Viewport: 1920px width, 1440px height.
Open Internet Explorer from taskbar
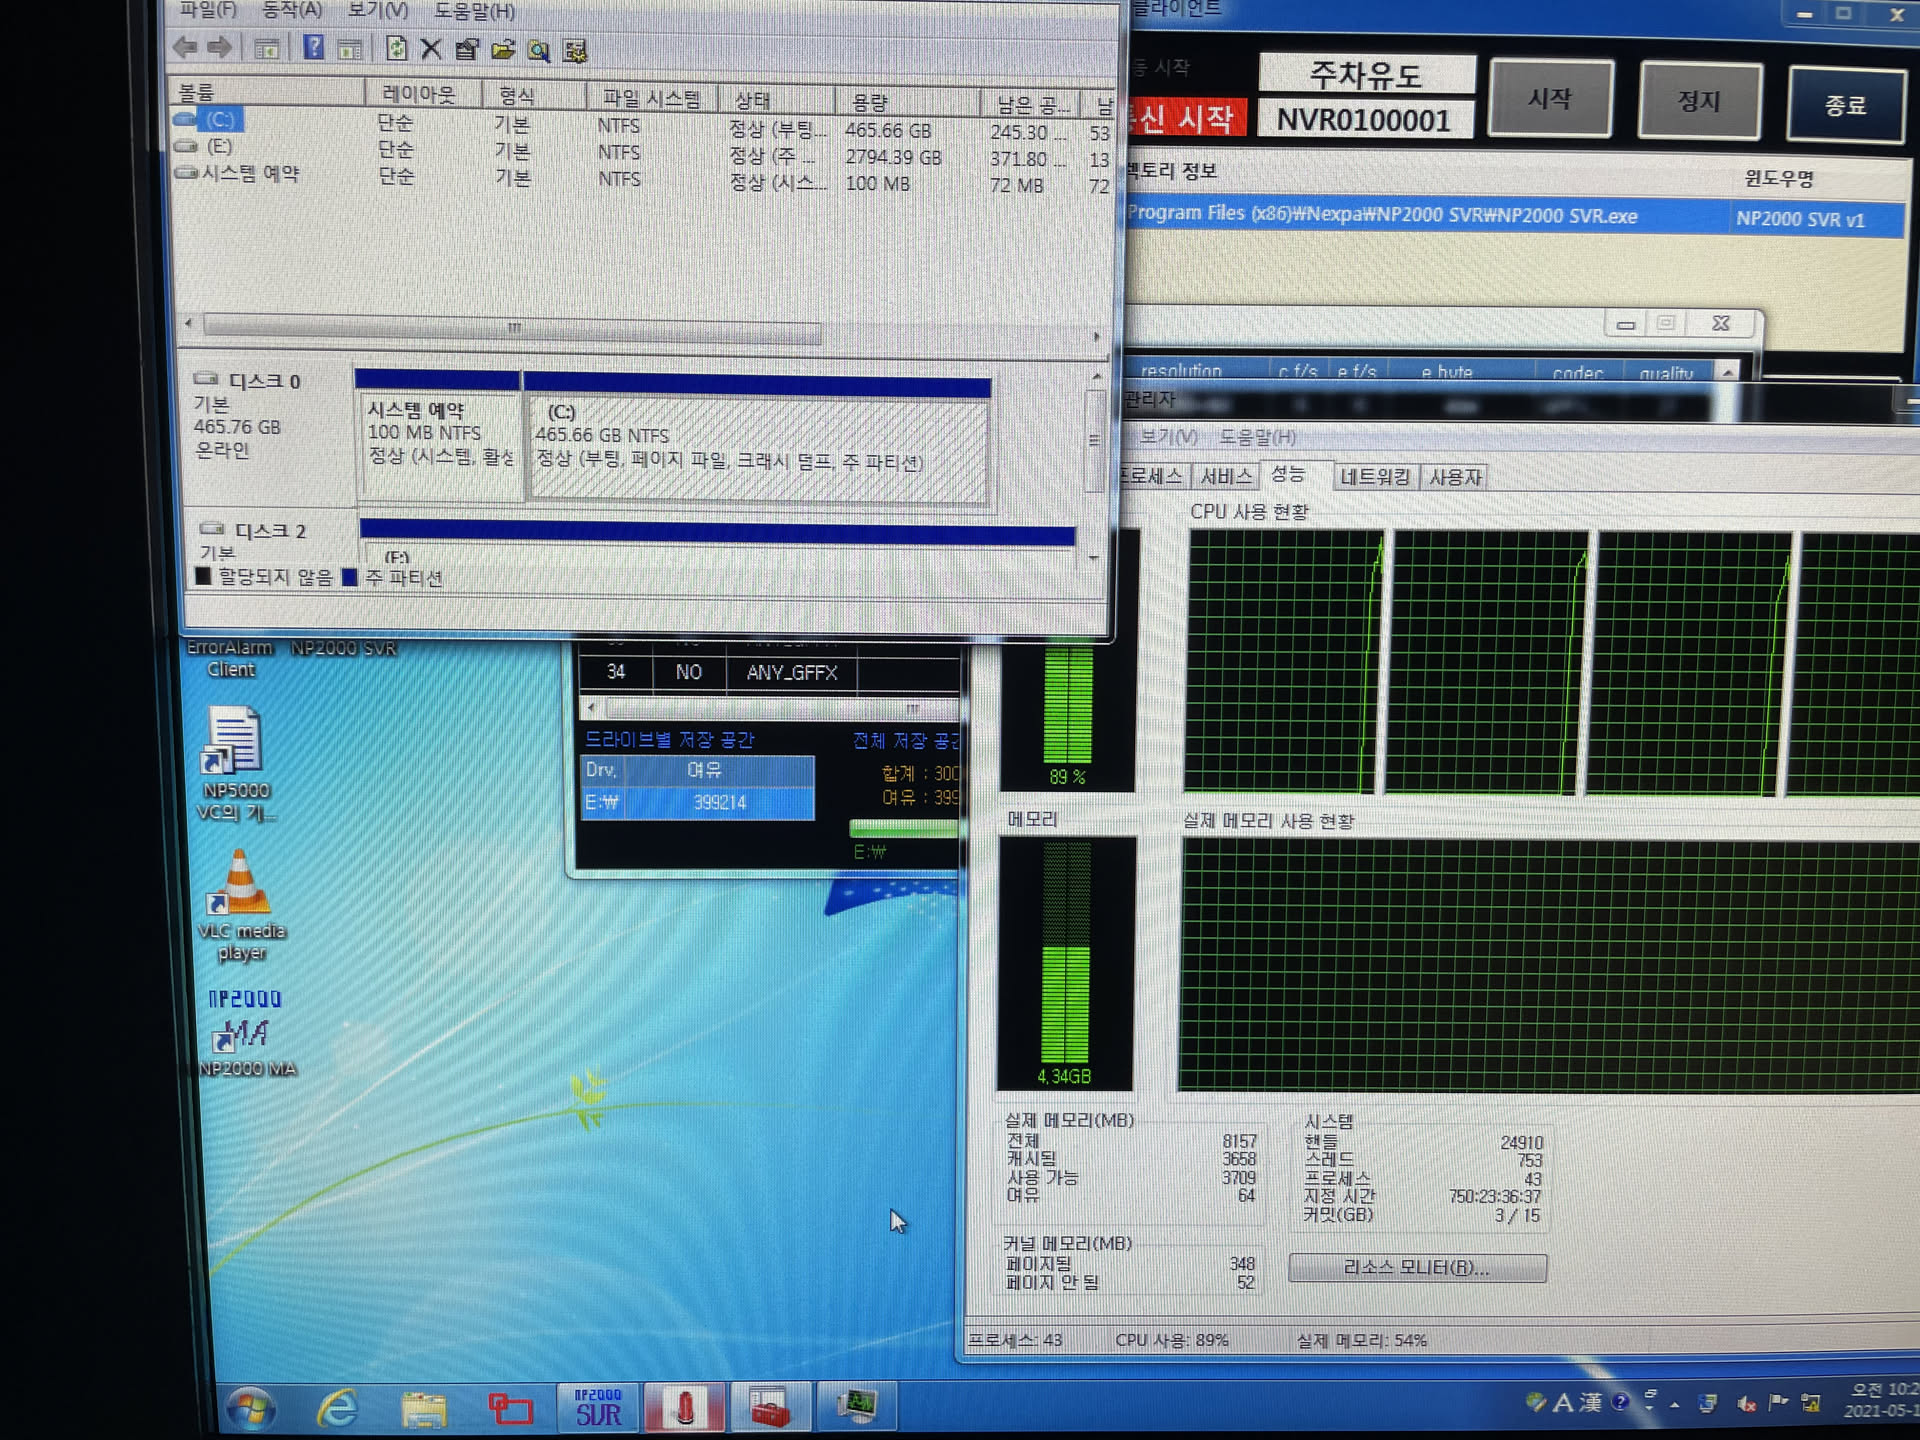coord(337,1408)
